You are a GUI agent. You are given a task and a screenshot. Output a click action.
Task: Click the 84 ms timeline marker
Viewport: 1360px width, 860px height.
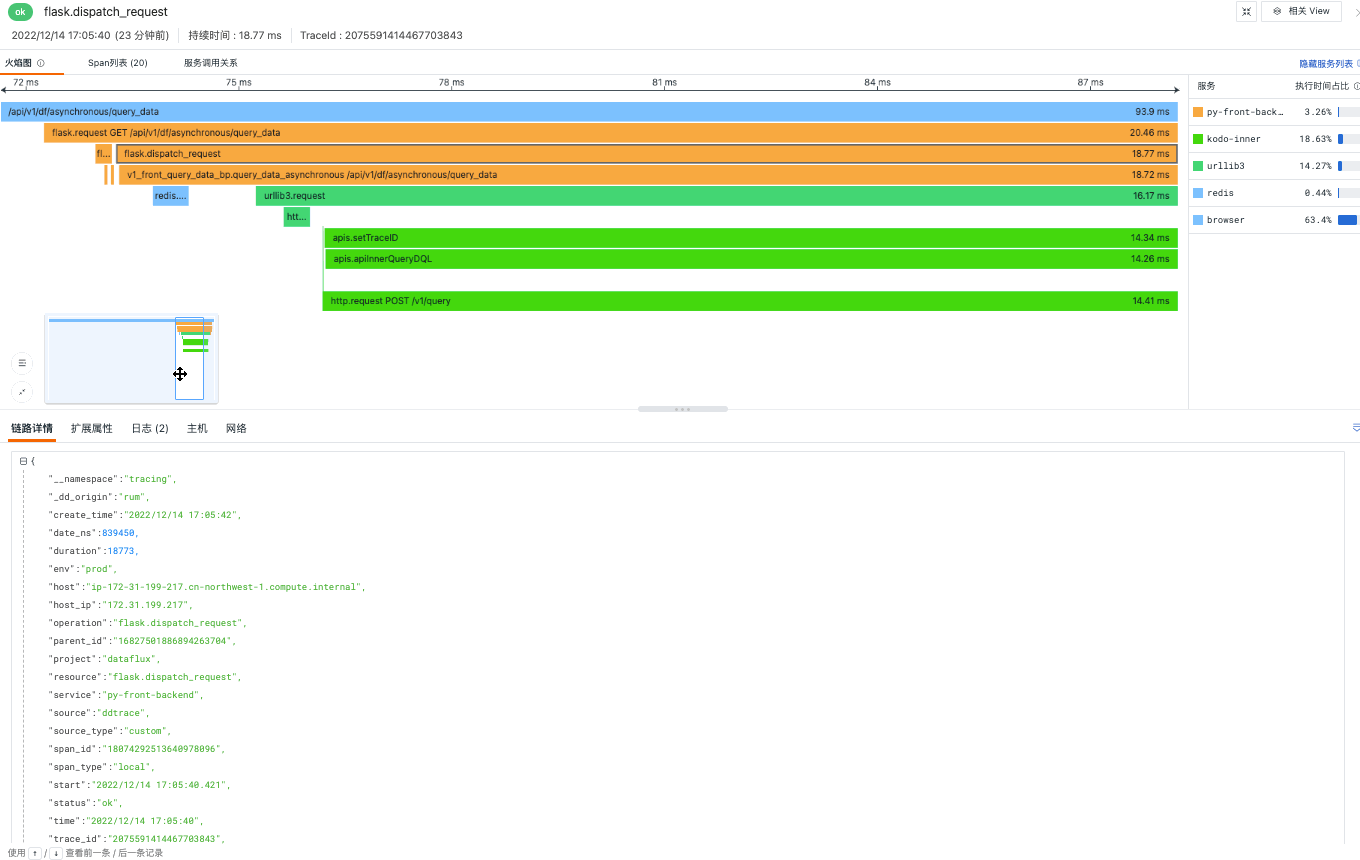click(877, 82)
